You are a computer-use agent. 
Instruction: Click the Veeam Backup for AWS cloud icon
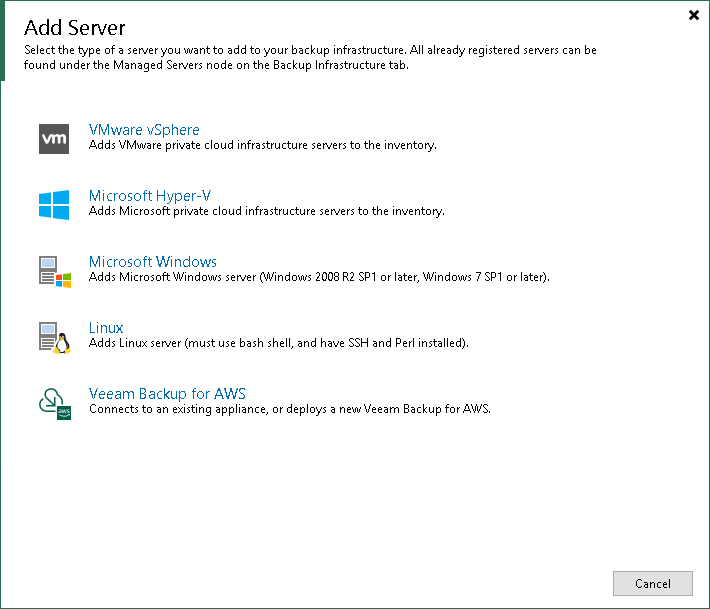pyautogui.click(x=55, y=403)
